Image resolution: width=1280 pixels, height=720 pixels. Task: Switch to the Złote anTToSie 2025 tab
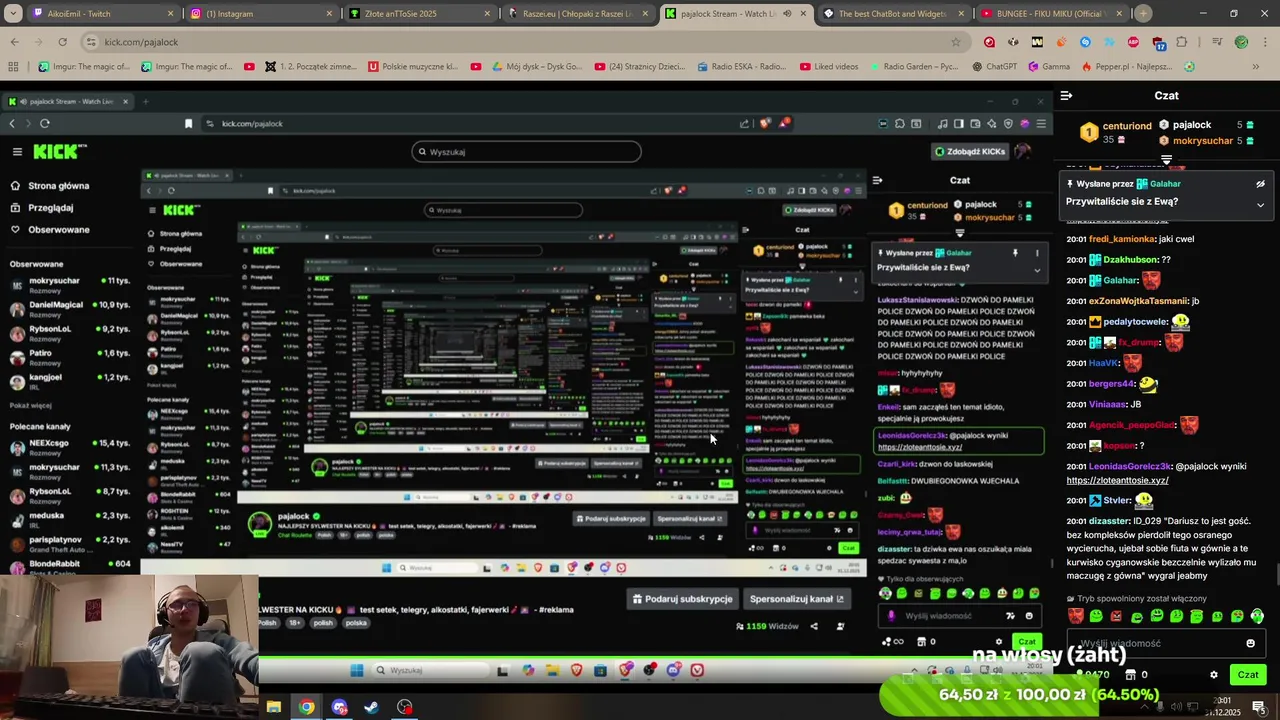[419, 14]
